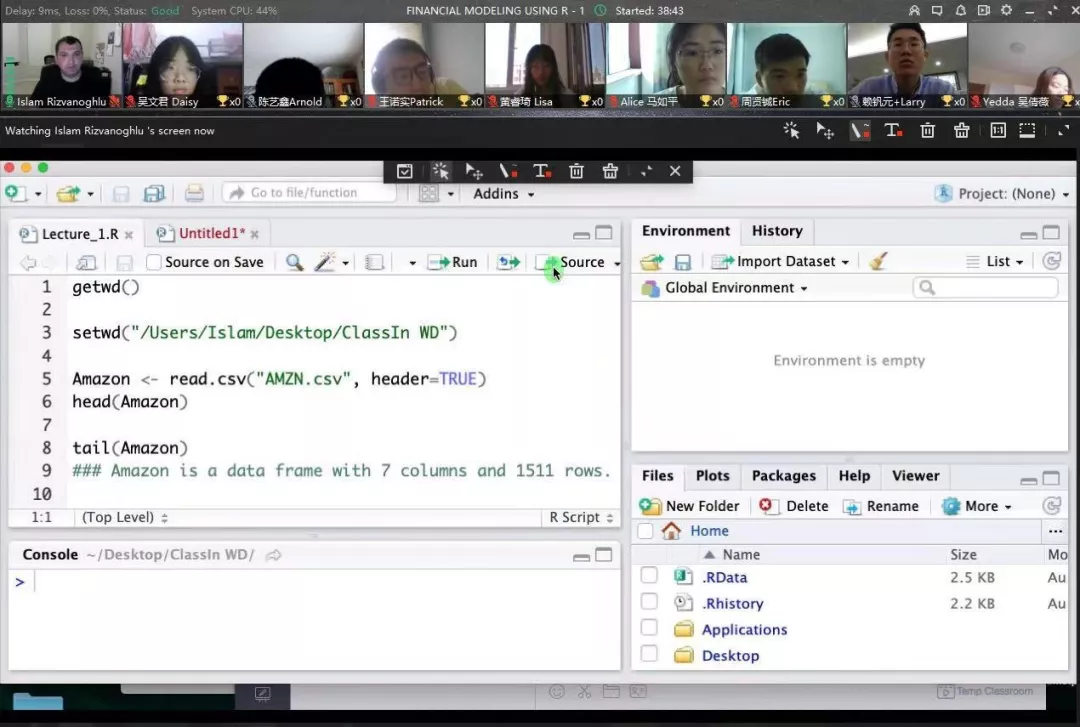Open the Desktop folder link
Viewport: 1080px width, 727px height.
(x=730, y=655)
